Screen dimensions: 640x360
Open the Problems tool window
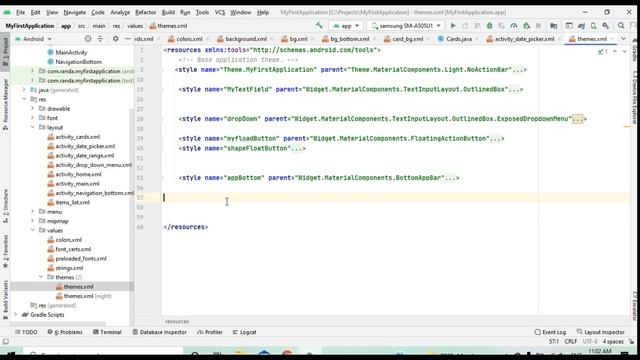(x=65, y=332)
